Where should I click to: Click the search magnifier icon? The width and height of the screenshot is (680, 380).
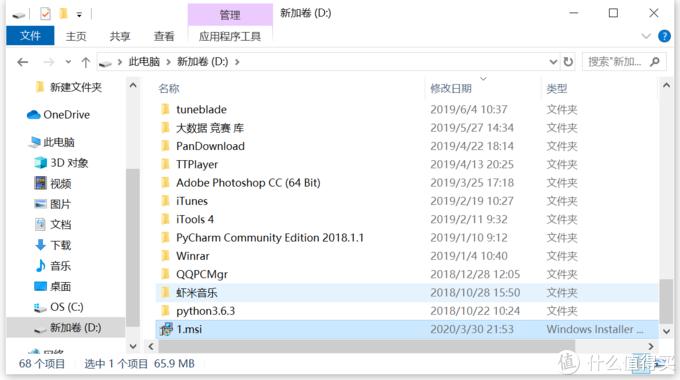click(x=655, y=62)
